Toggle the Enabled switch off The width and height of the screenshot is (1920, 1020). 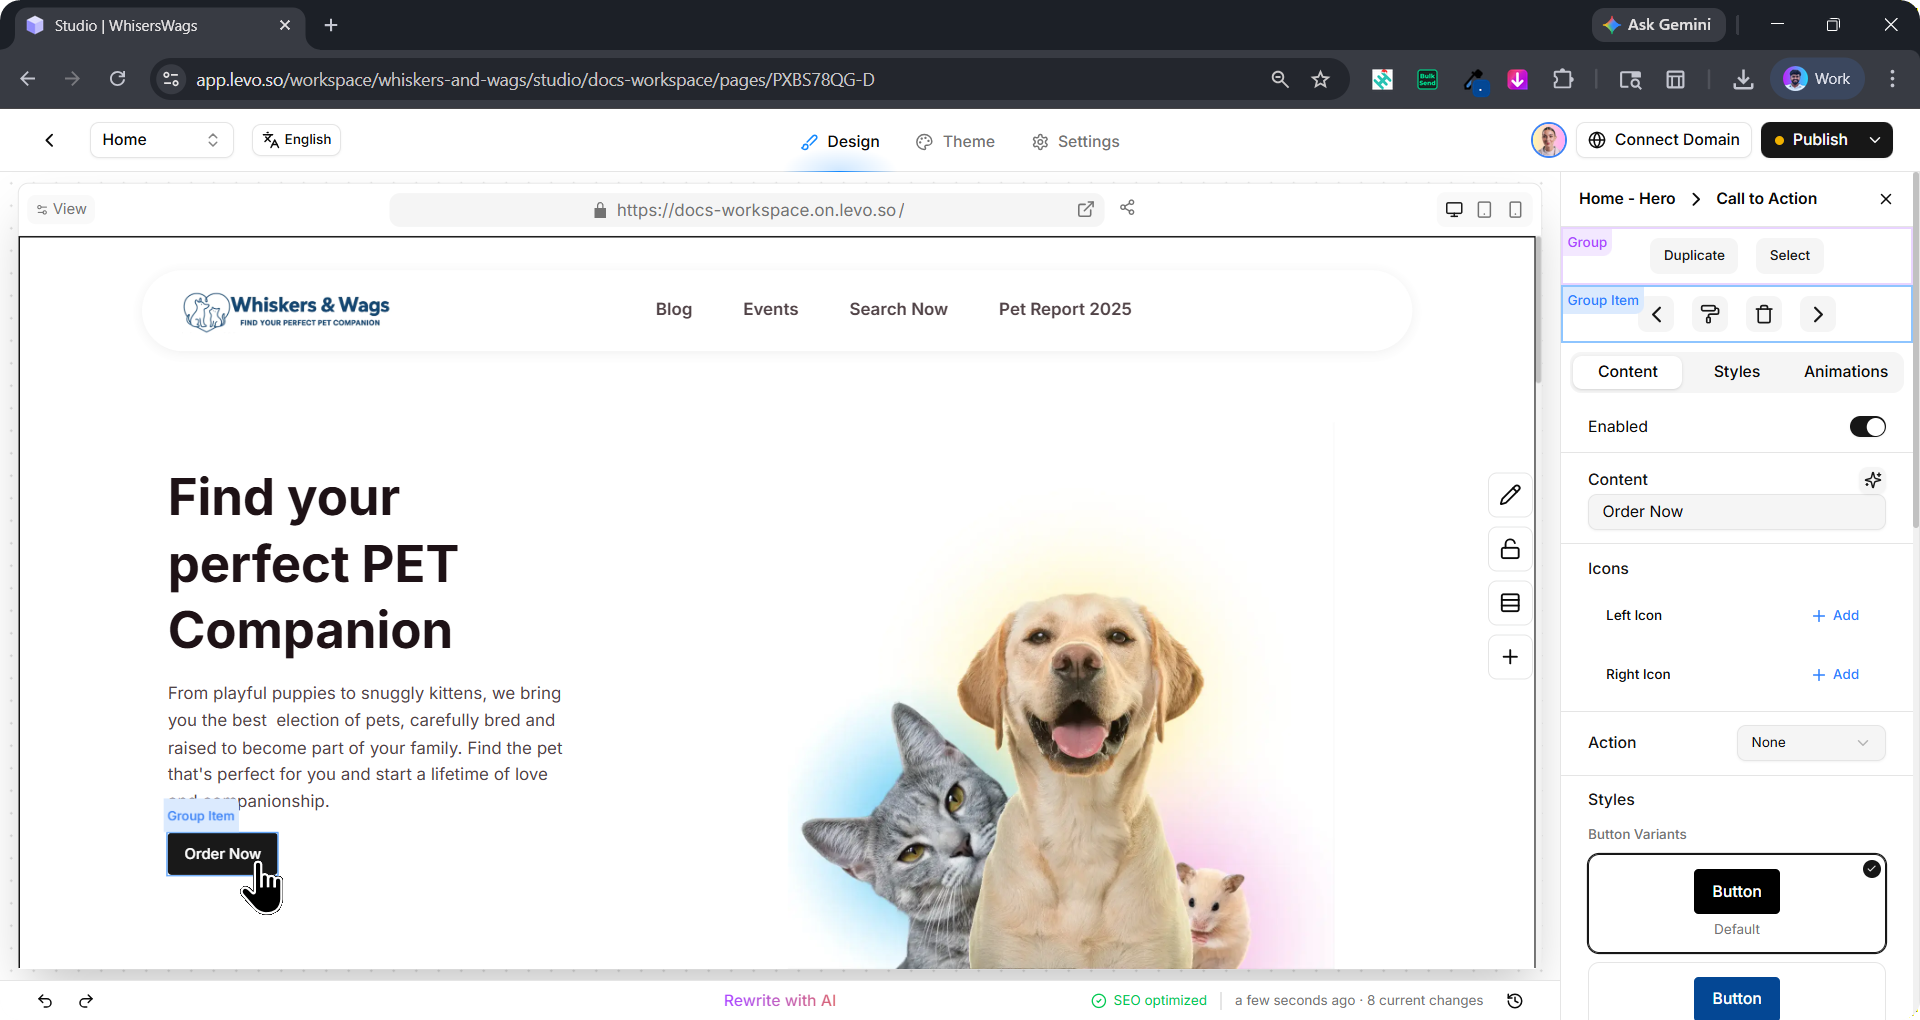1867,427
